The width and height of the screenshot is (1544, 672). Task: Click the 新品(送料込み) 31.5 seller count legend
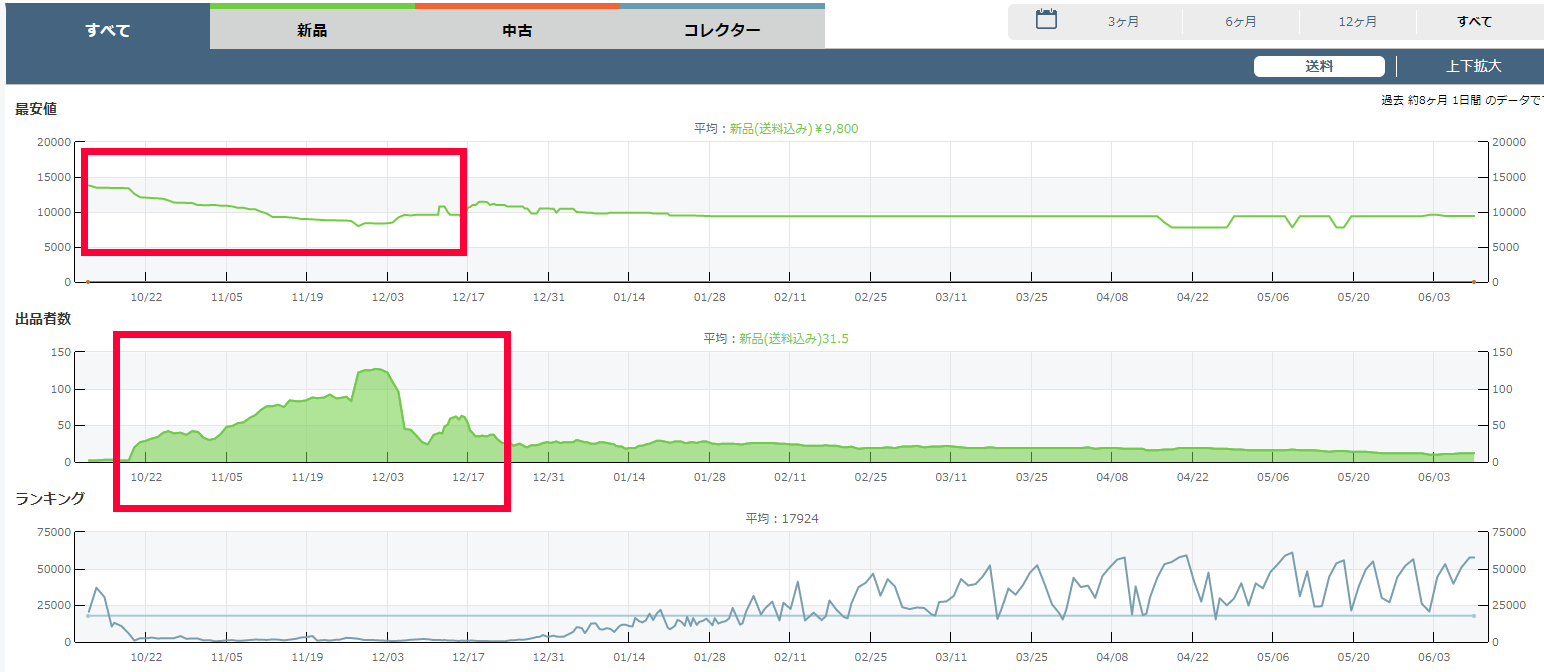coord(793,339)
